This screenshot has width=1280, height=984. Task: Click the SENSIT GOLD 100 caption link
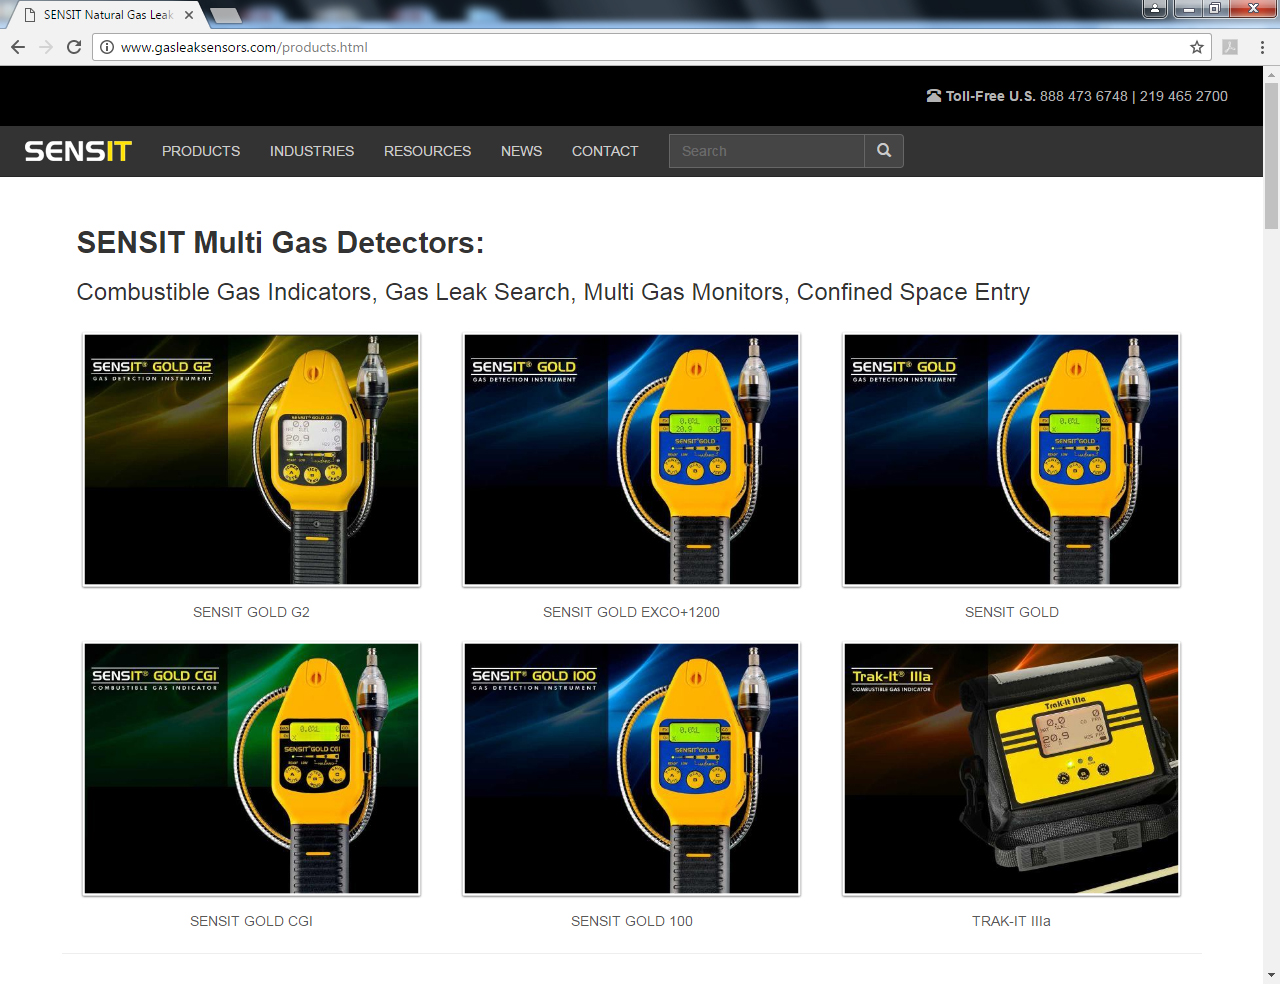click(632, 921)
